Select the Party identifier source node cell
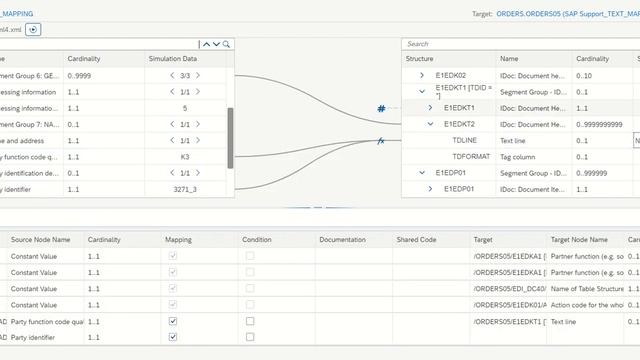Viewport: 640px width, 360px height. [x=45, y=338]
